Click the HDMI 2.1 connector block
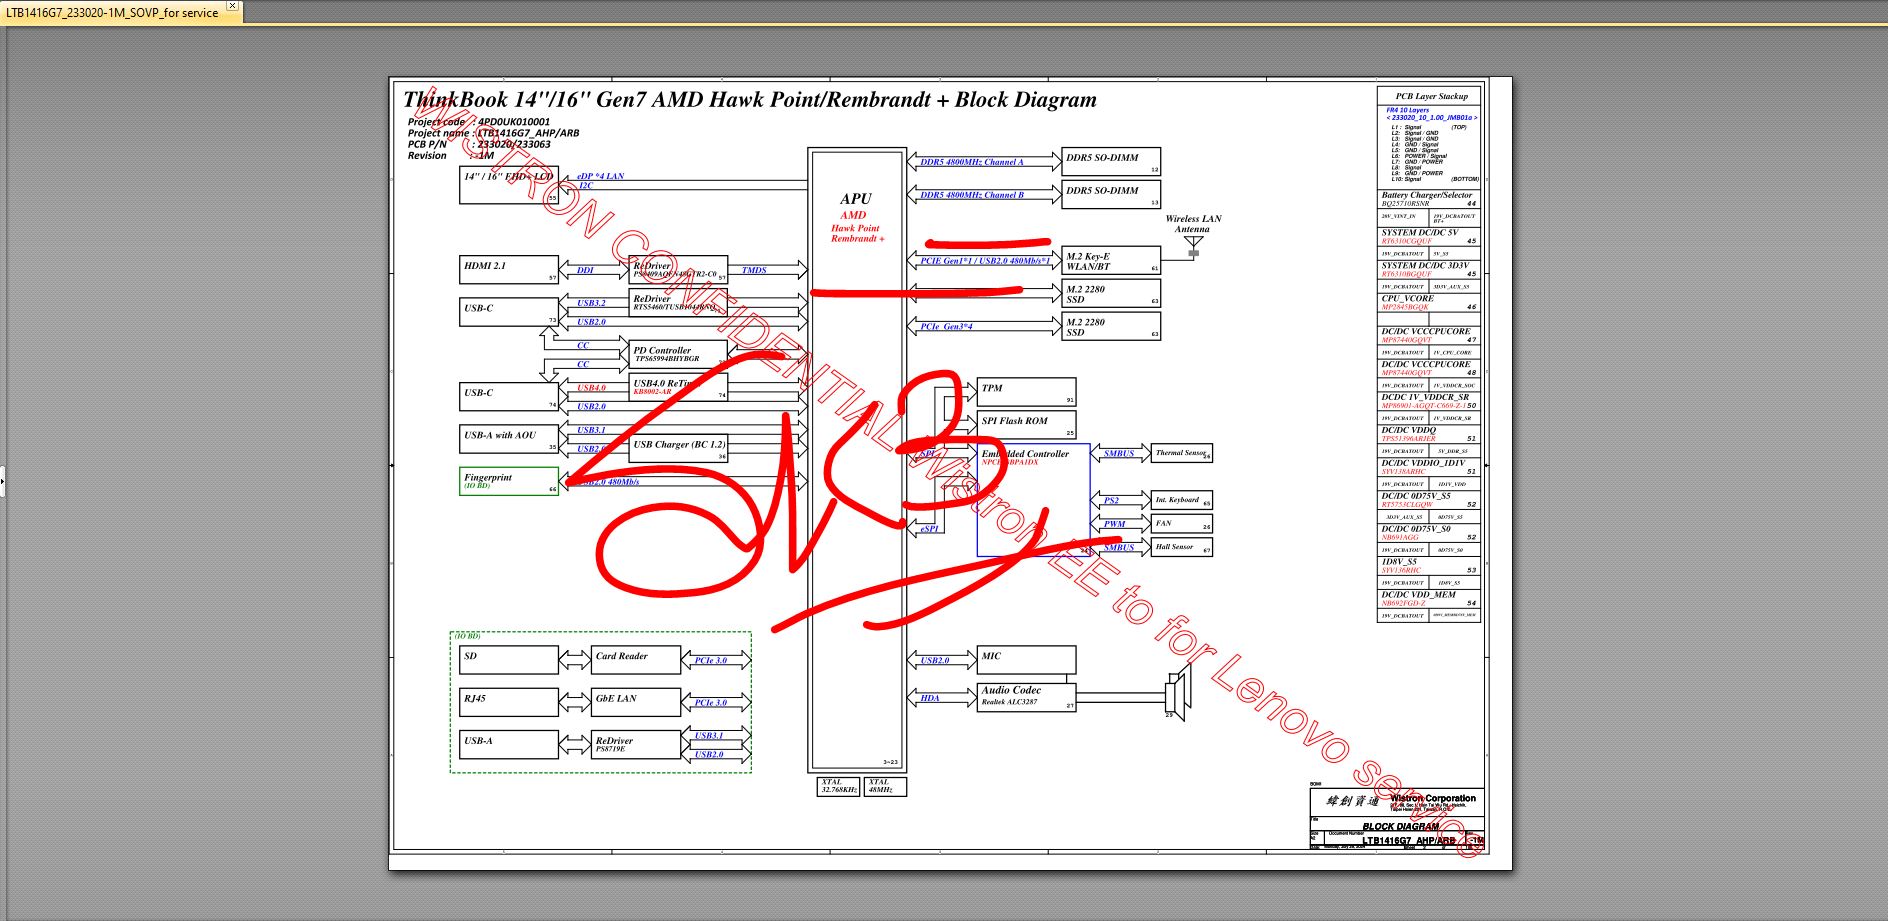Viewport: 1888px width, 921px height. (508, 270)
